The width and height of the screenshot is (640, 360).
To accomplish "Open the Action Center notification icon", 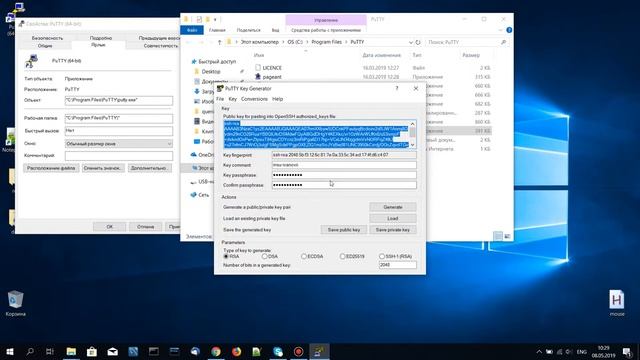I will click(x=627, y=351).
